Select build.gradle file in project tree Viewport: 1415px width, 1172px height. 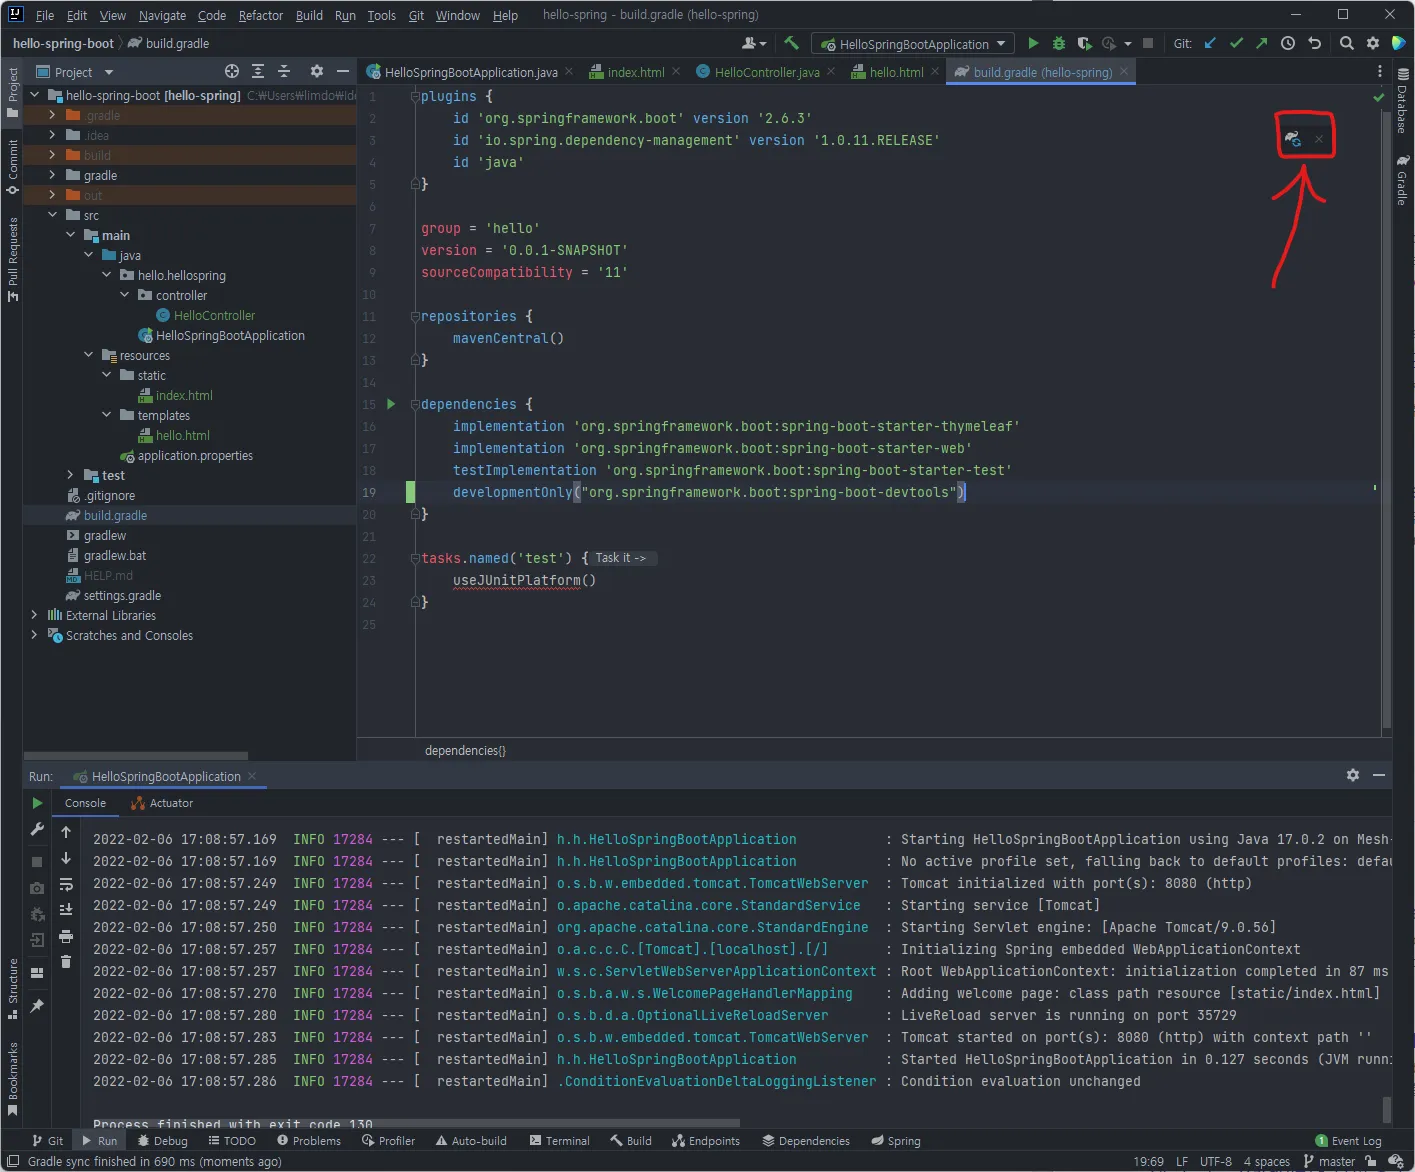point(115,515)
